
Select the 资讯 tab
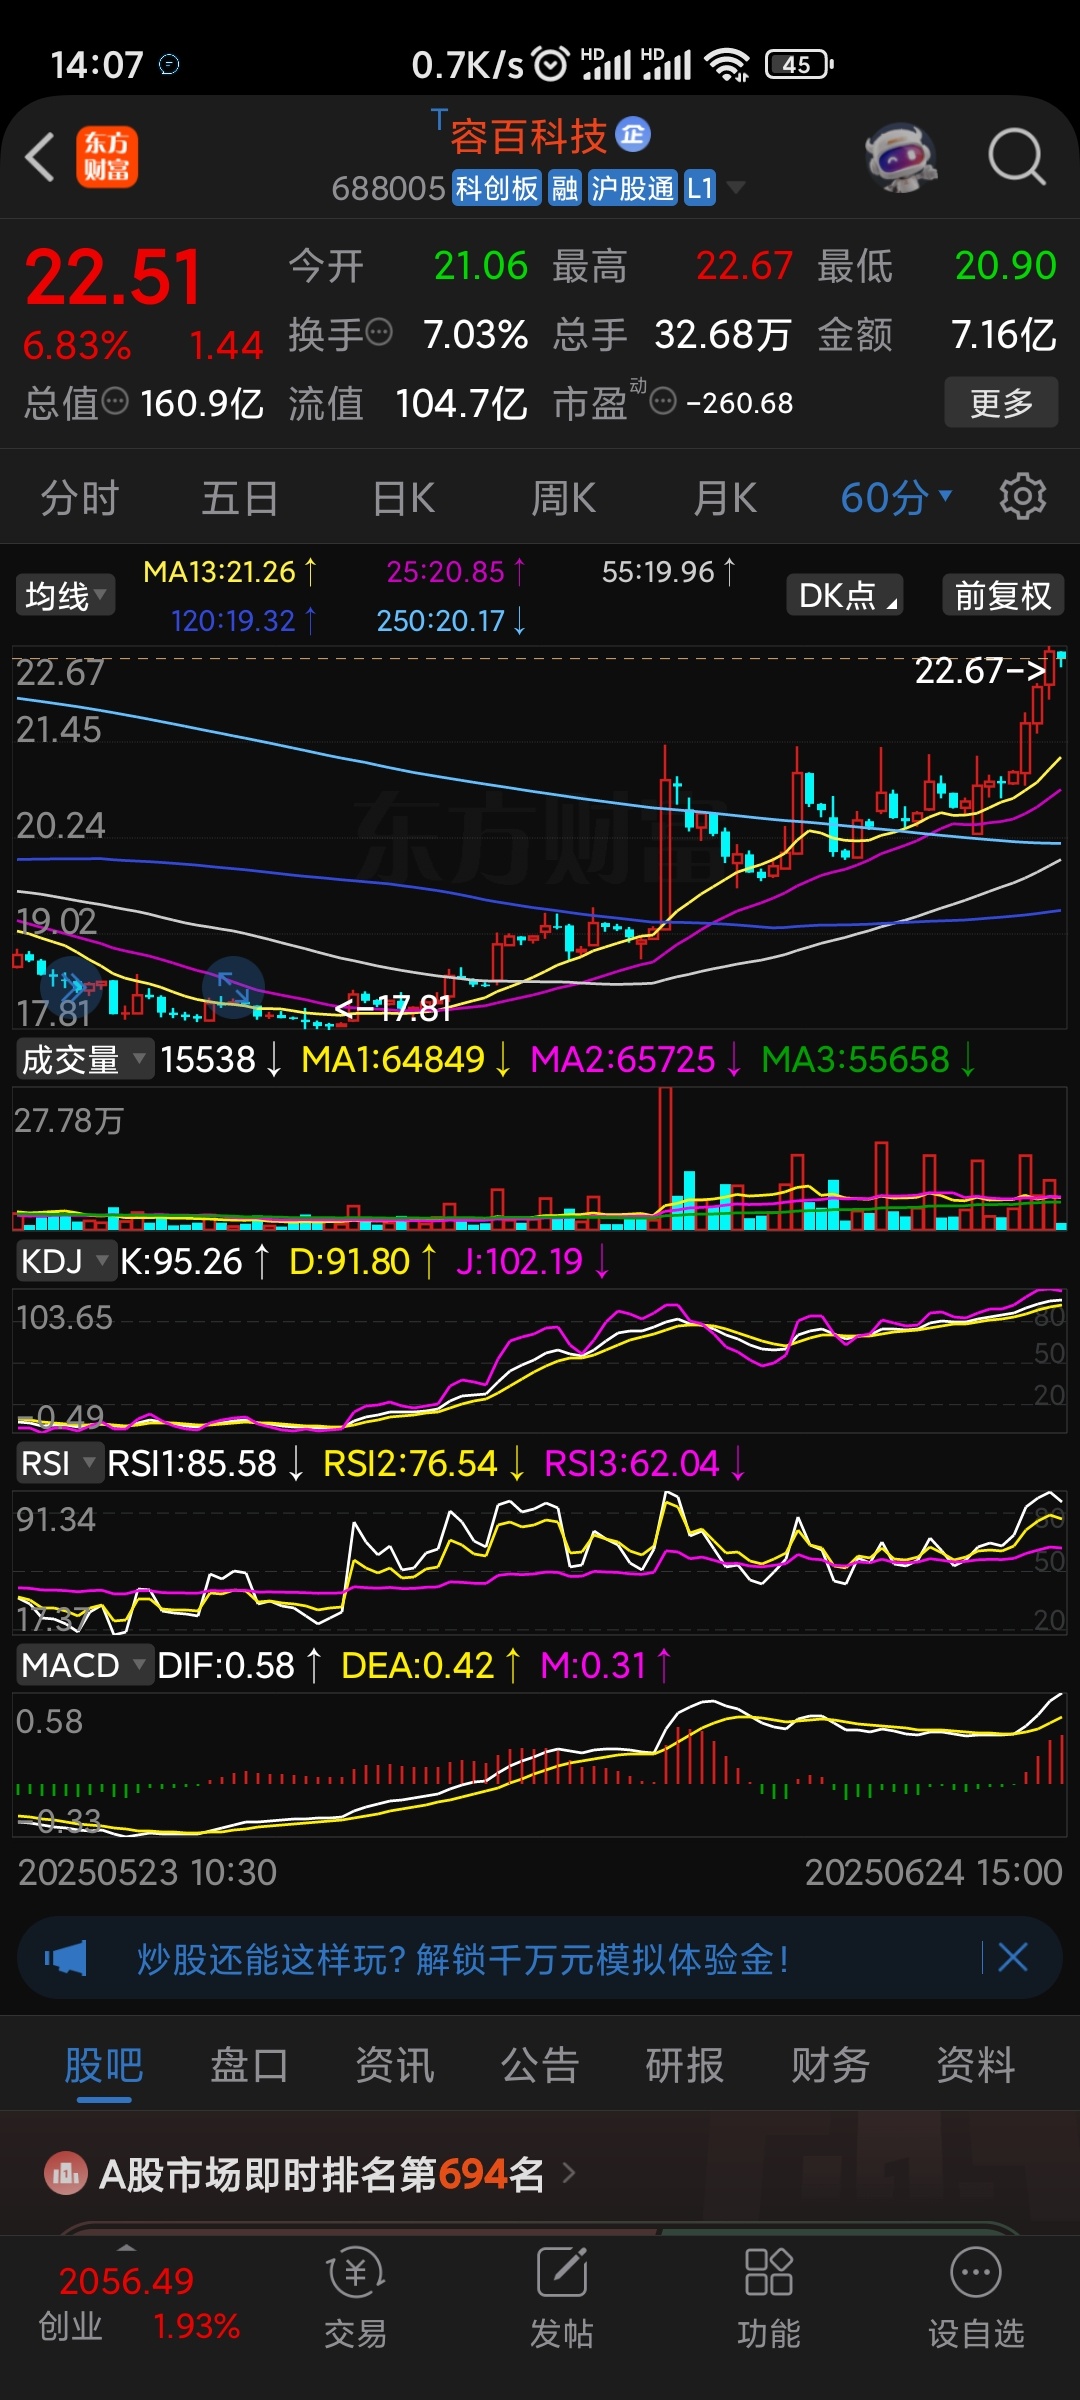pos(395,2065)
